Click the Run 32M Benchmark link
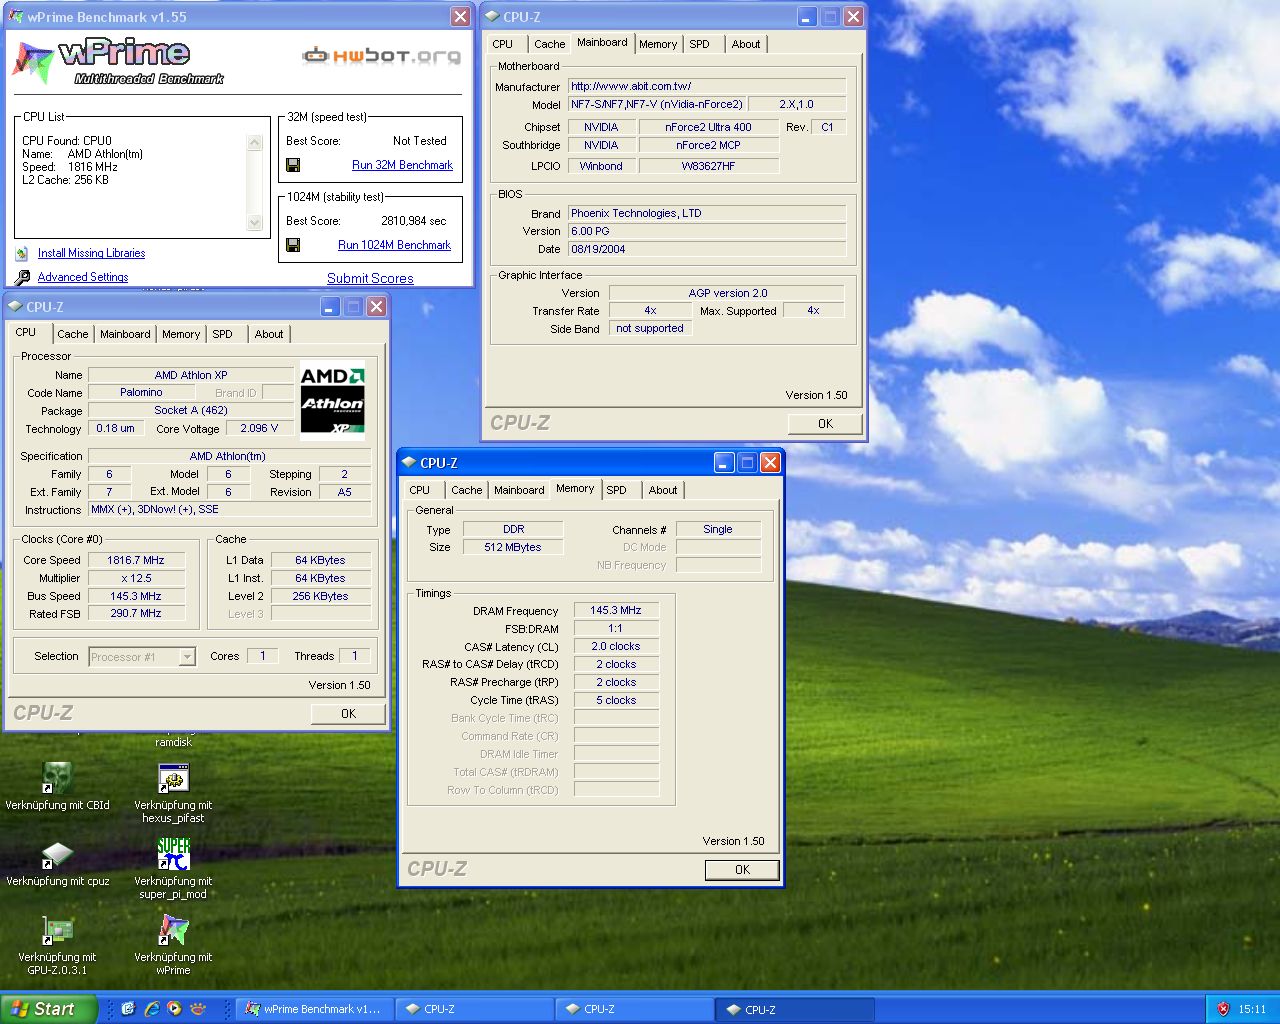Viewport: 1280px width, 1024px height. coord(402,165)
